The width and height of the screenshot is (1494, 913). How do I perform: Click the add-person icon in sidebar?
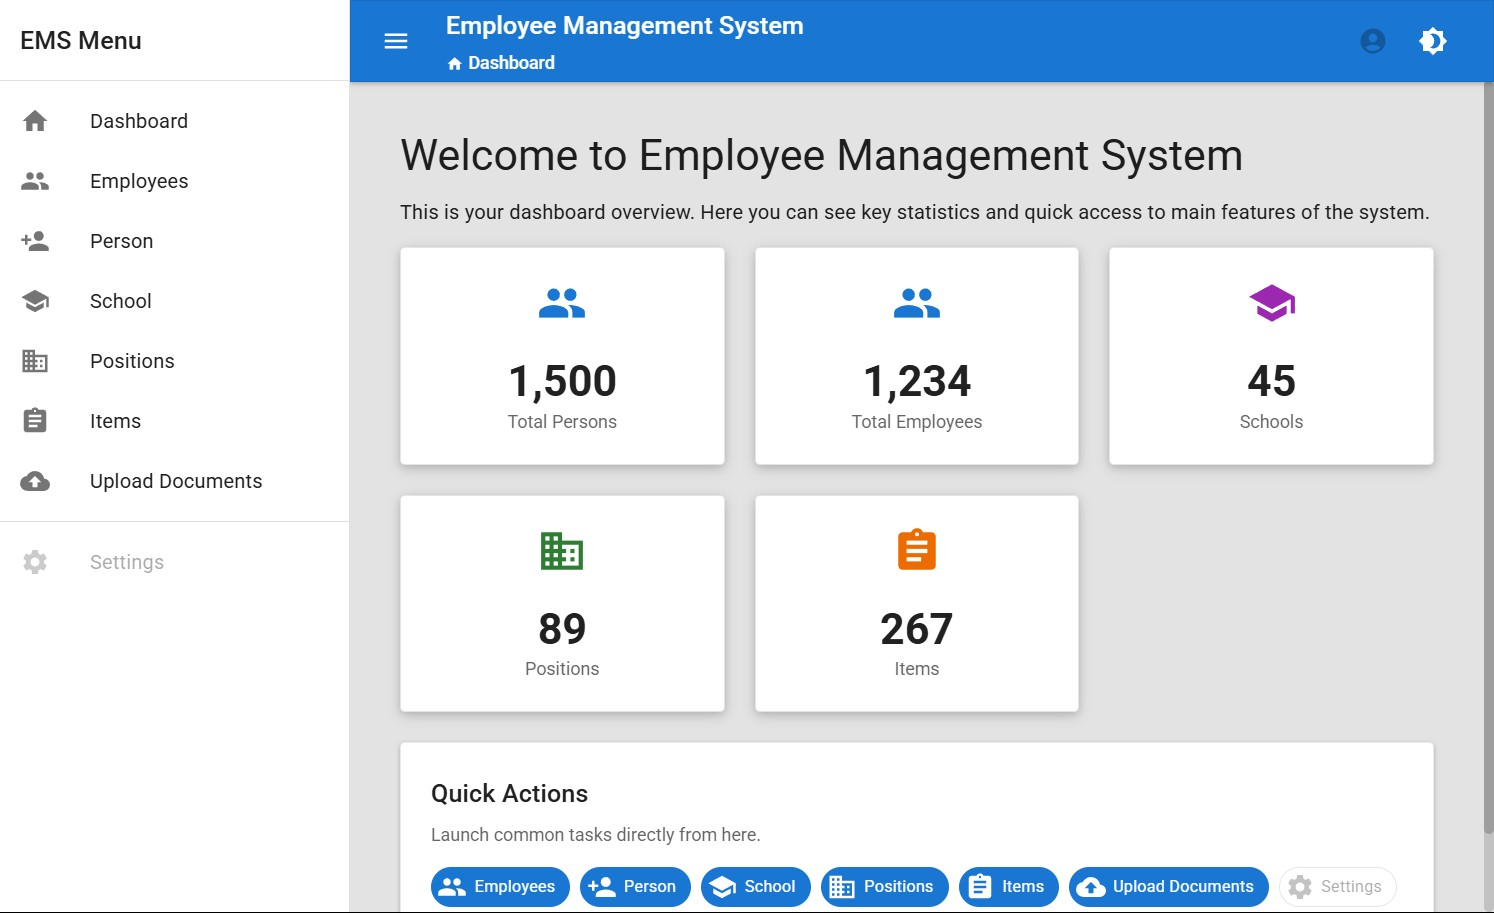(35, 241)
